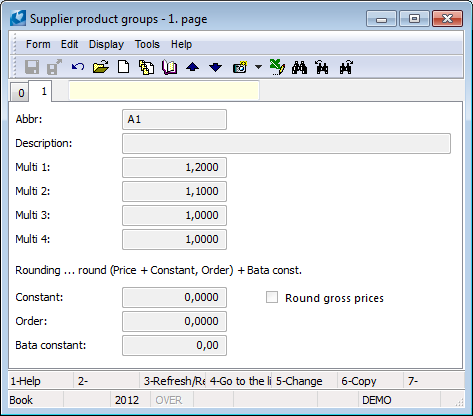Click the open folder icon
The image size is (473, 416).
101,67
